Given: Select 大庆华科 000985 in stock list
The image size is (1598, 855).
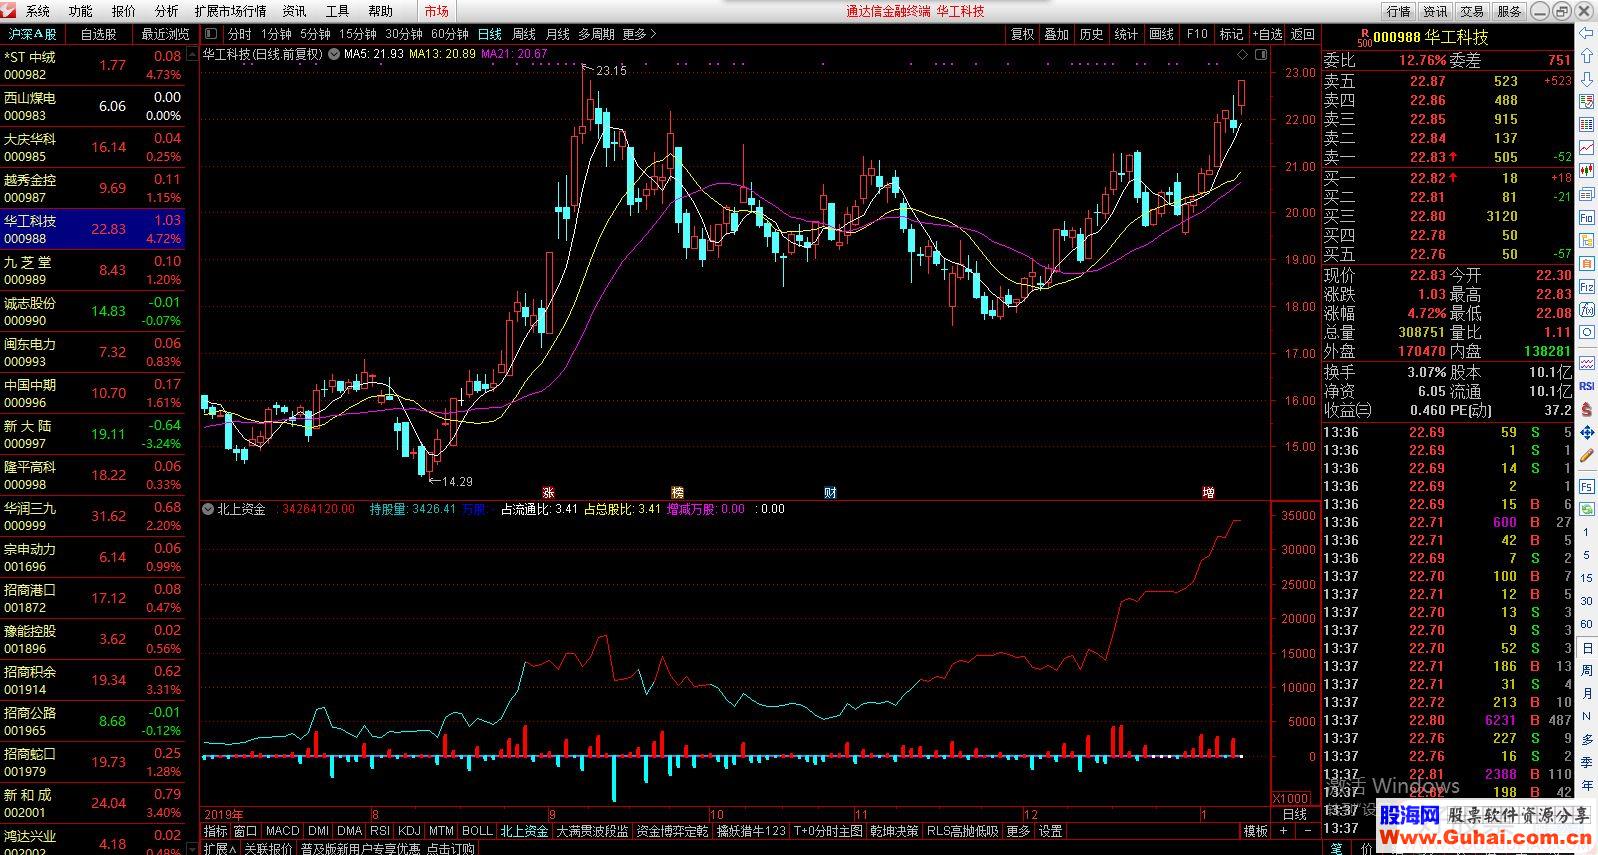Looking at the screenshot, I should tap(93, 147).
